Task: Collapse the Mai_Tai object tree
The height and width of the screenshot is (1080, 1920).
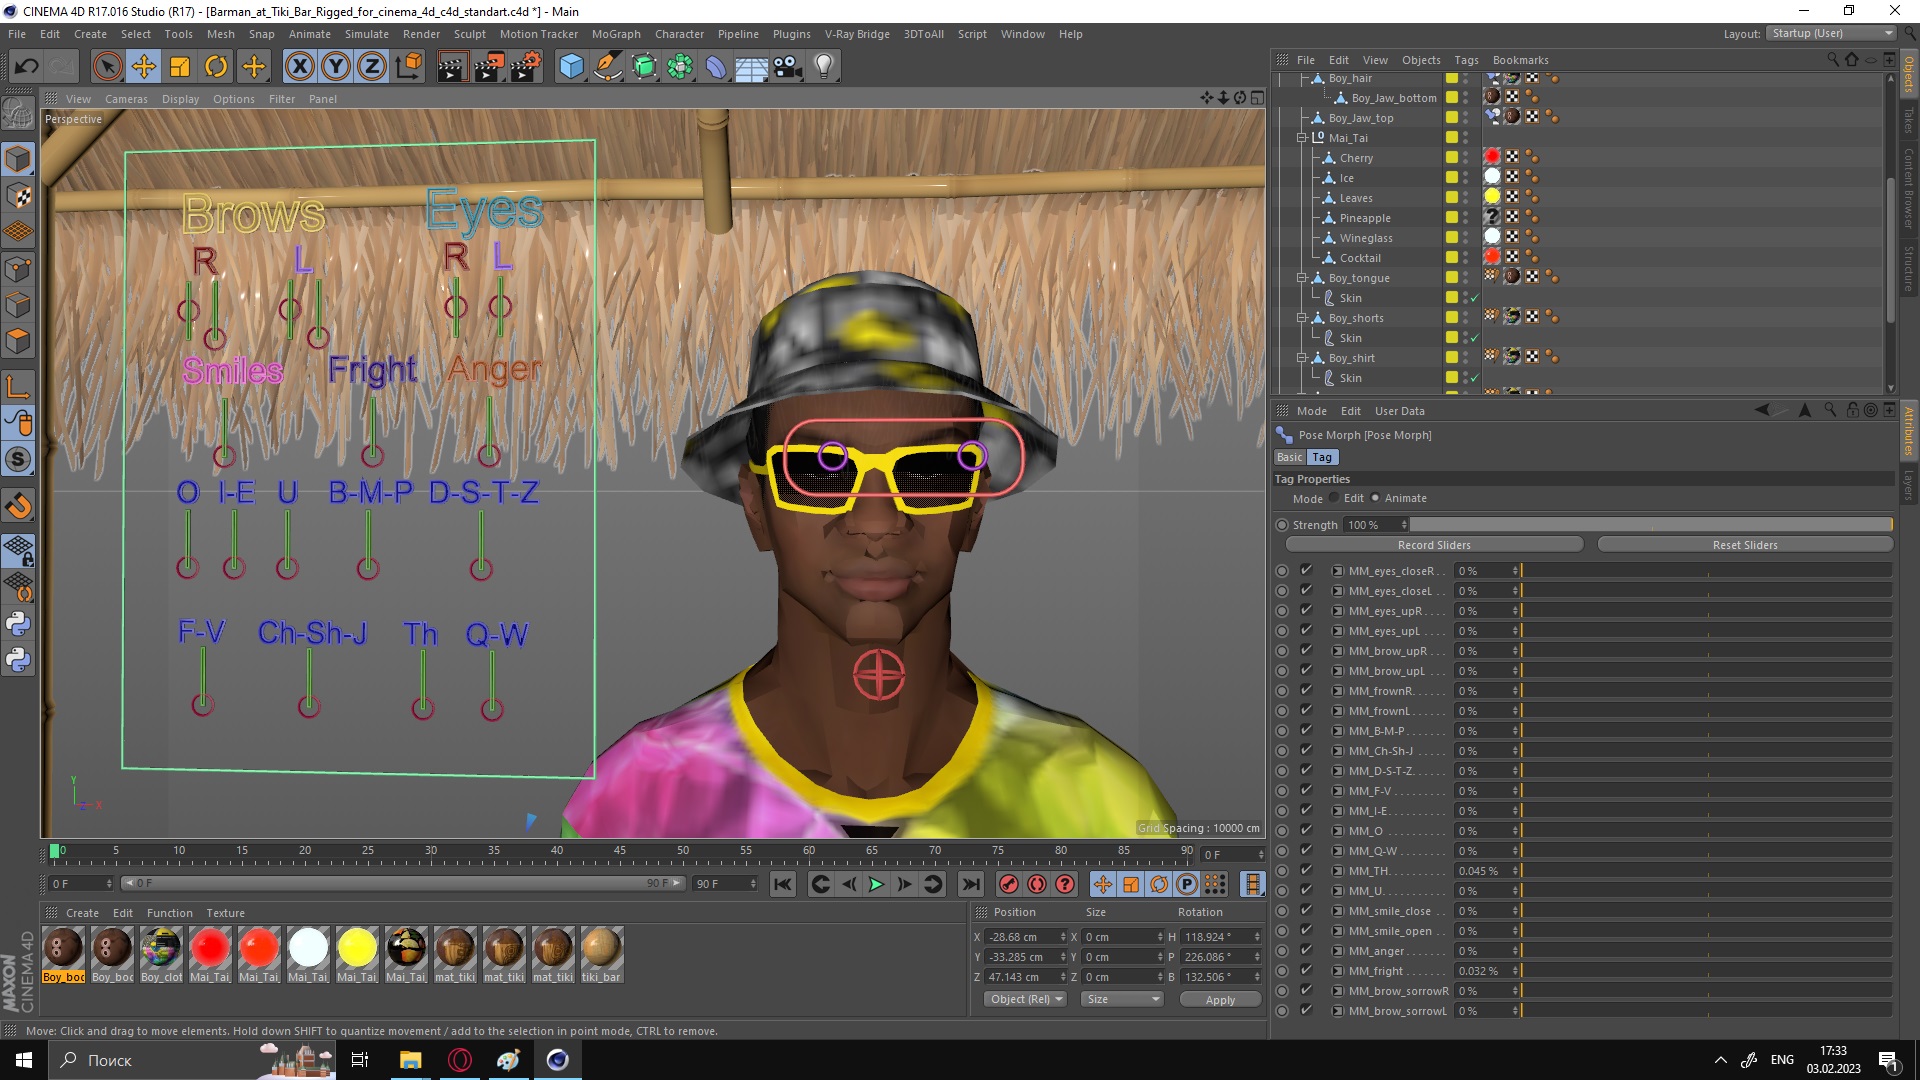Action: coord(1302,138)
